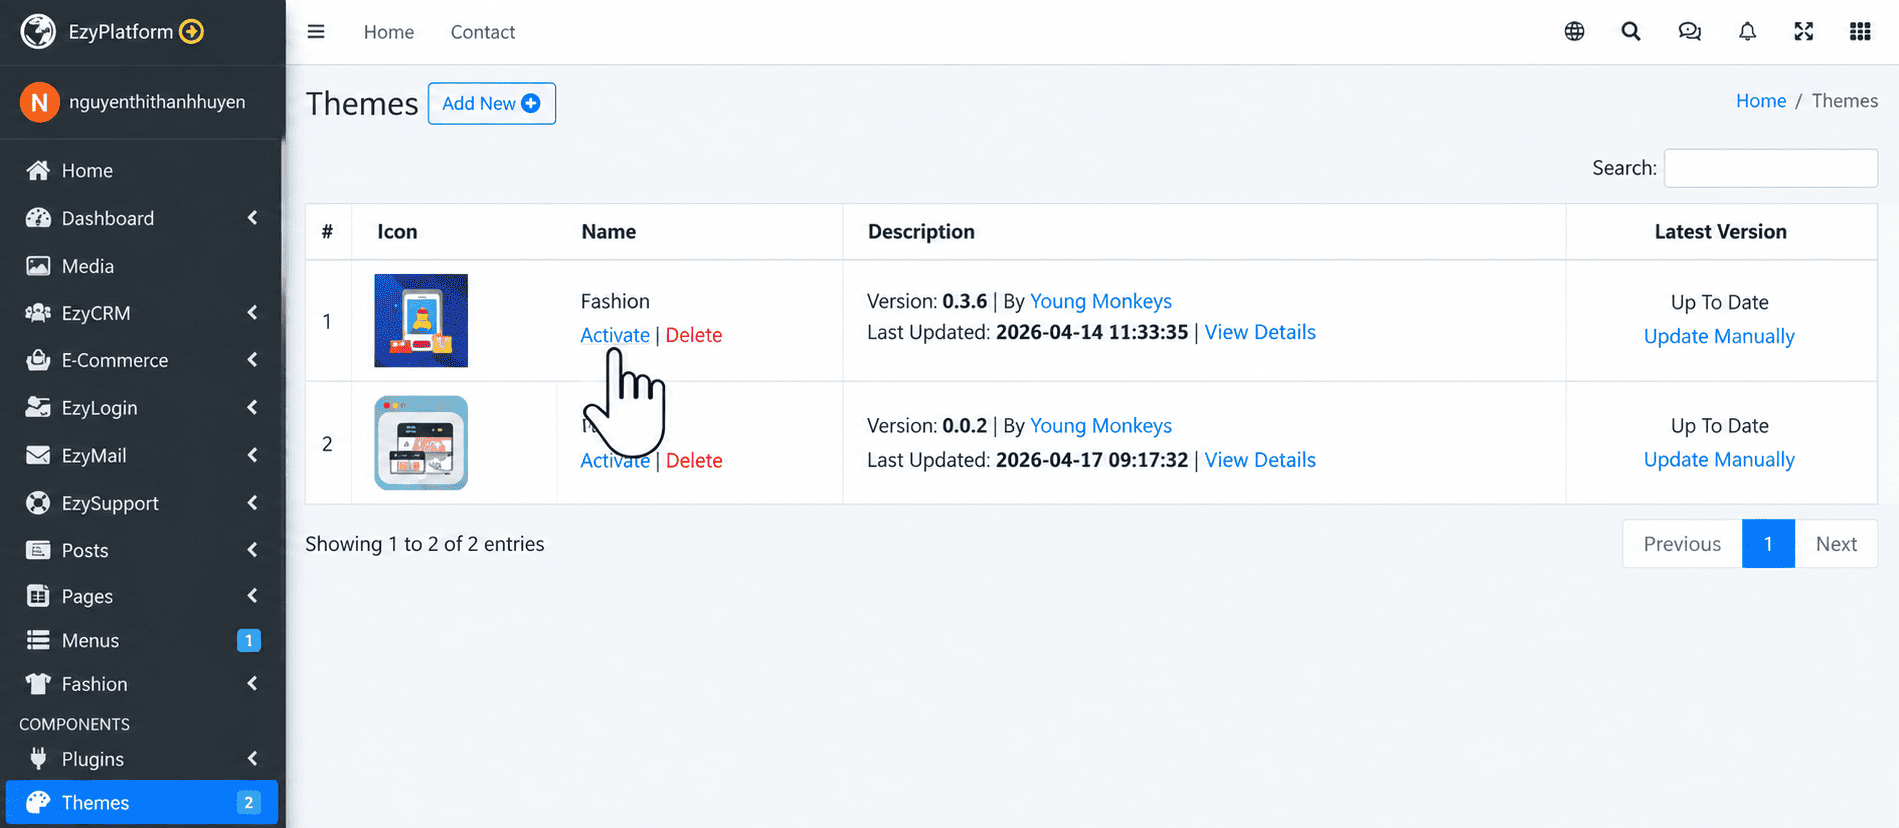
Task: Click the Add New theme button
Action: 492,104
